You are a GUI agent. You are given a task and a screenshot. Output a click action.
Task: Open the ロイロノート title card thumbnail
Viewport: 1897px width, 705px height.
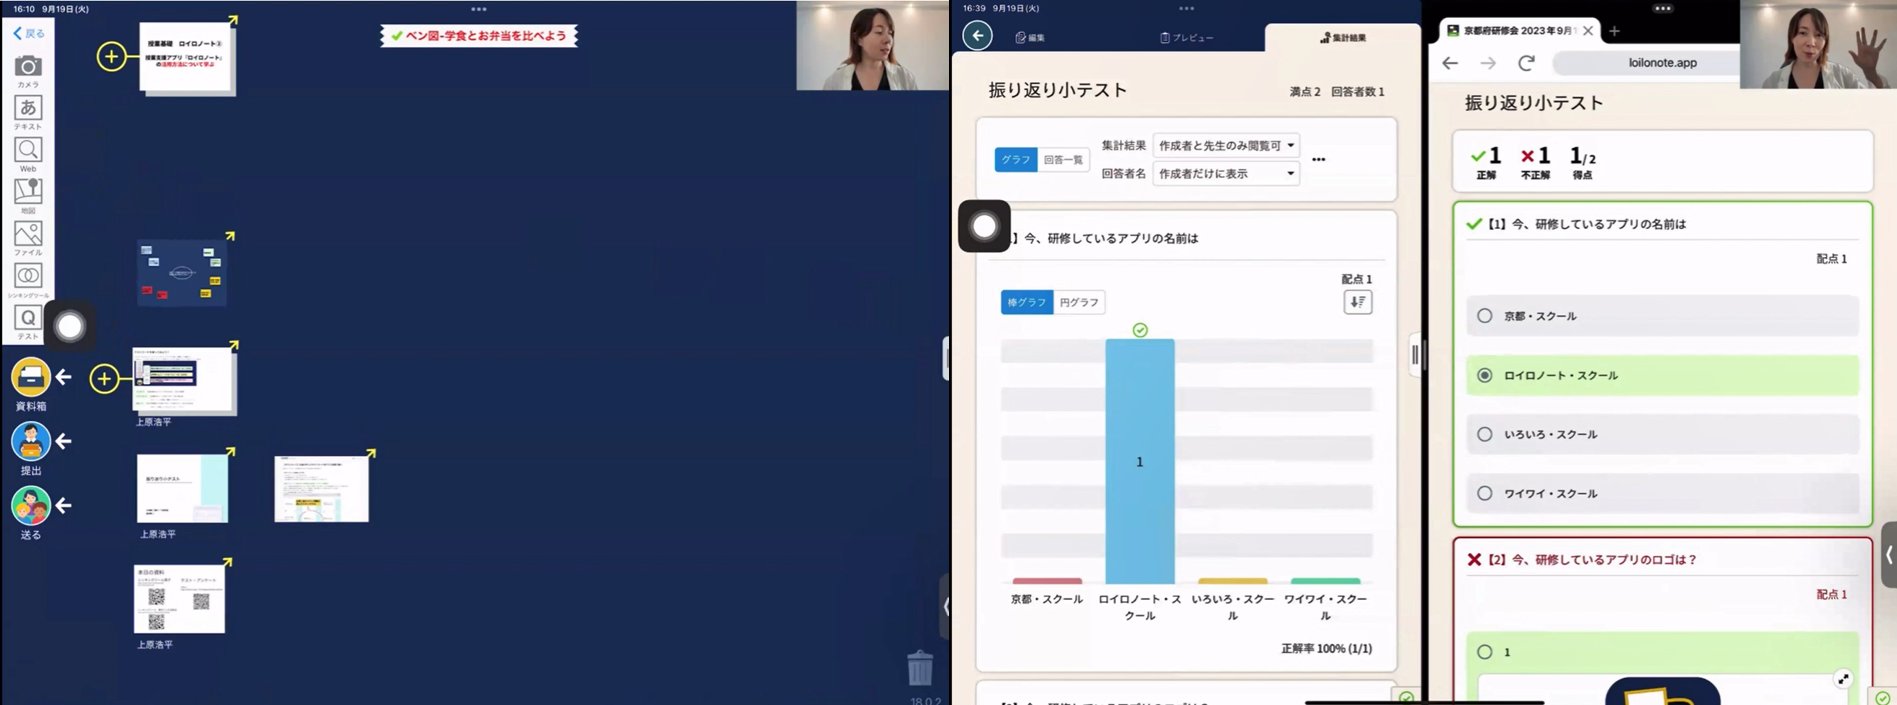(x=188, y=59)
